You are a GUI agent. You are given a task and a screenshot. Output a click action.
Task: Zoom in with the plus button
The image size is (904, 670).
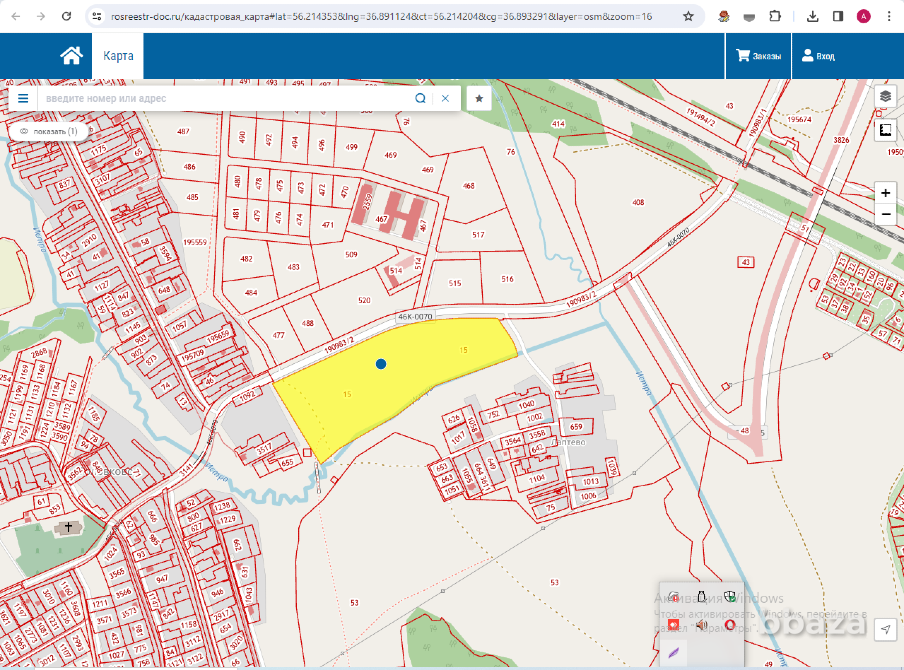[x=886, y=192]
